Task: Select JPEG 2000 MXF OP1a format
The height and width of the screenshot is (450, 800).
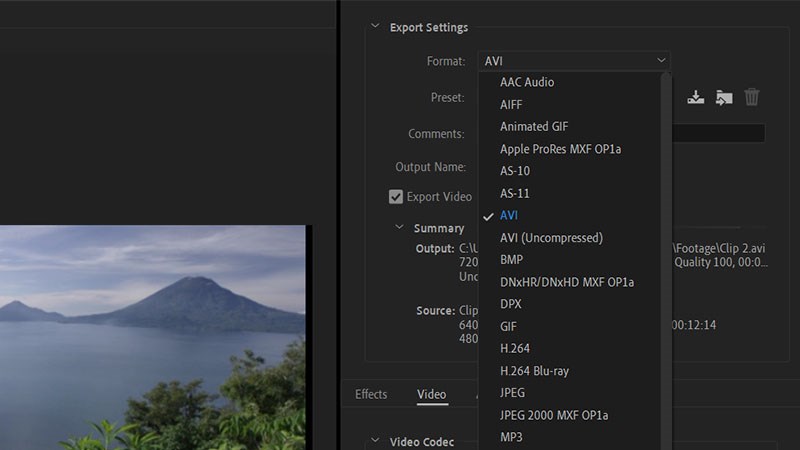Action: tap(554, 415)
